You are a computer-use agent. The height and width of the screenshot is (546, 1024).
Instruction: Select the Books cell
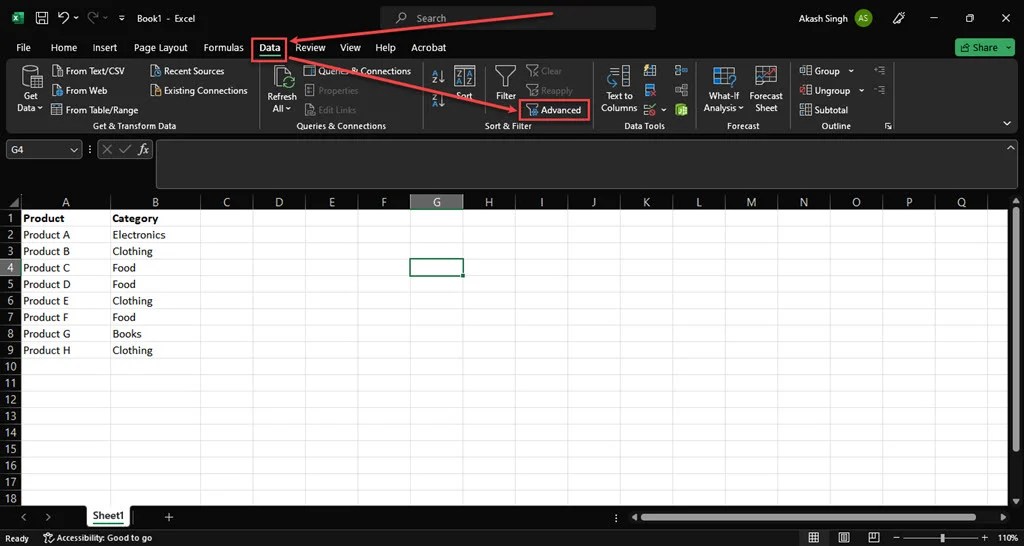(155, 334)
